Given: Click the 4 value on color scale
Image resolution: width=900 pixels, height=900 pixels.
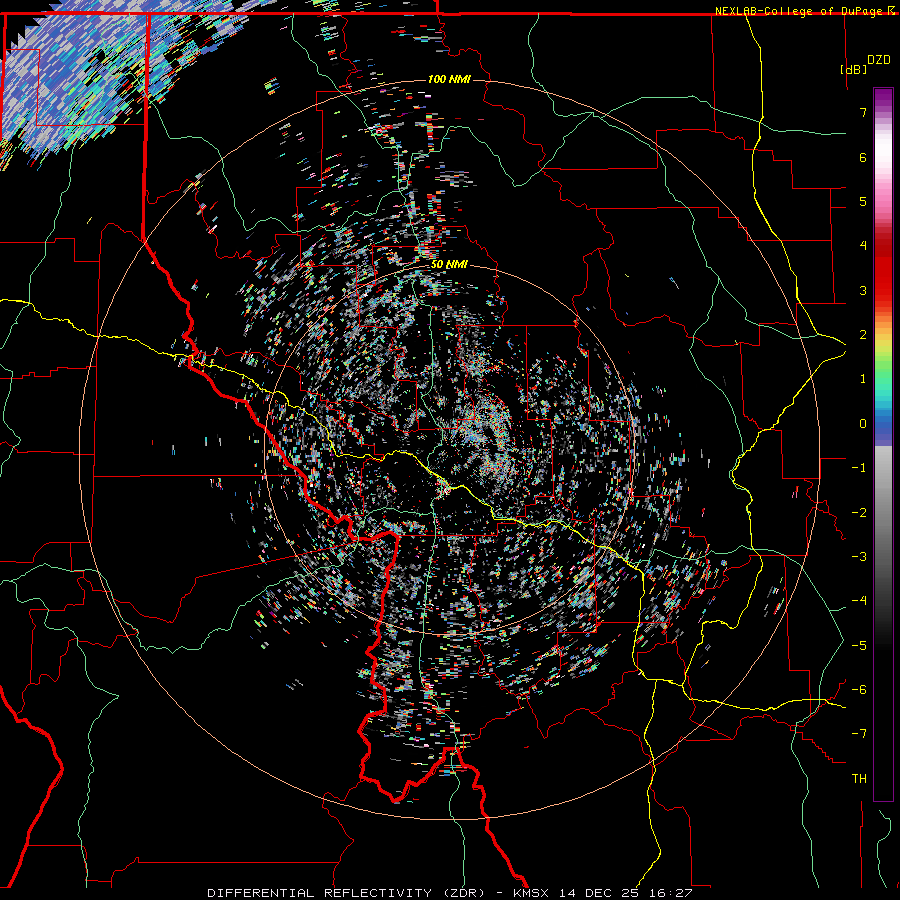Looking at the screenshot, I should pos(863,246).
